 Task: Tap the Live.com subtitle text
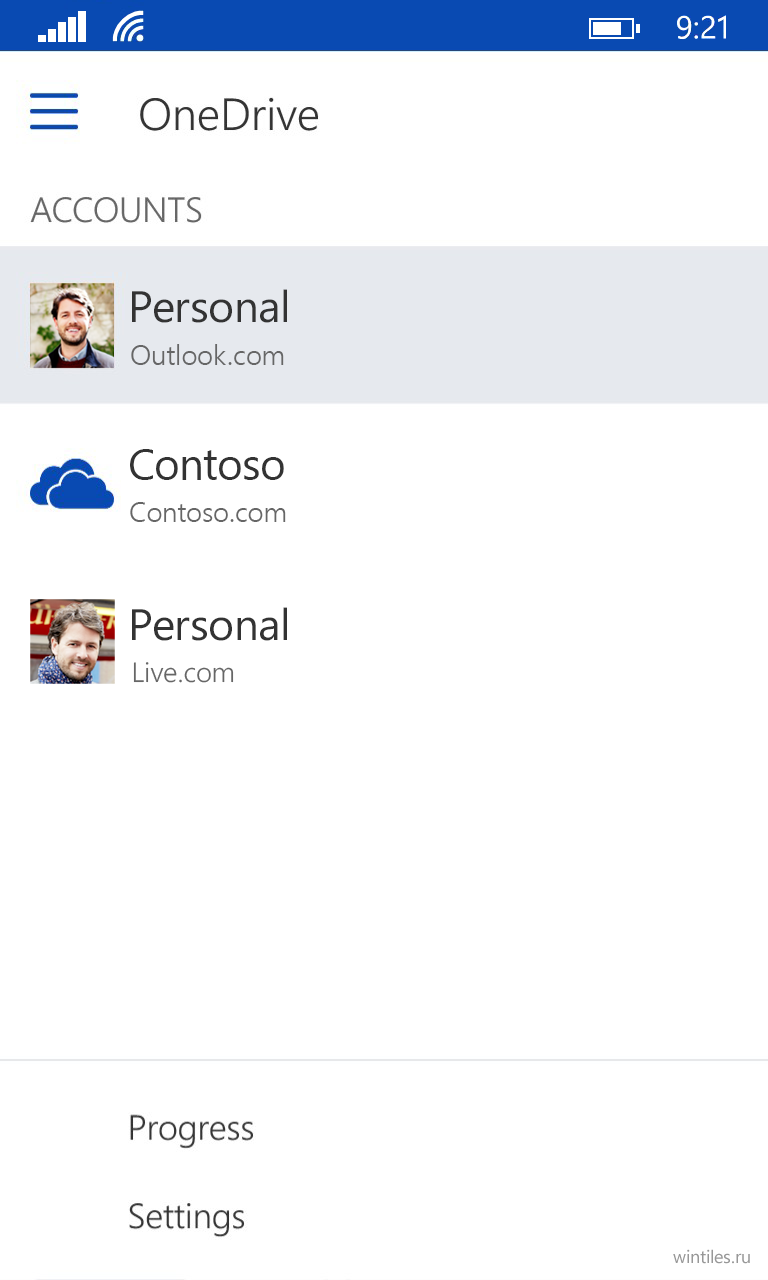183,673
